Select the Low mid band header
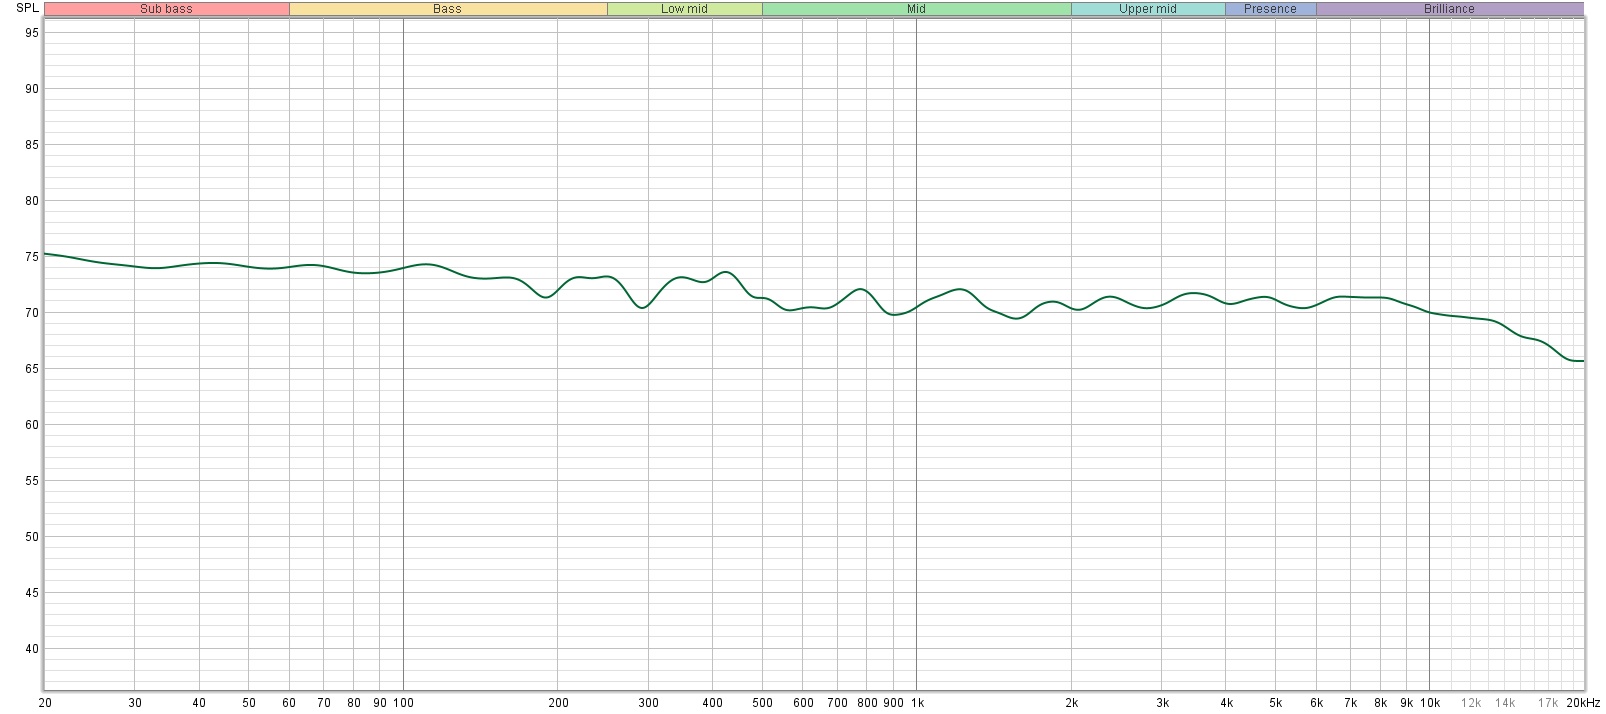Viewport: 1606px width, 714px height. coord(685,9)
